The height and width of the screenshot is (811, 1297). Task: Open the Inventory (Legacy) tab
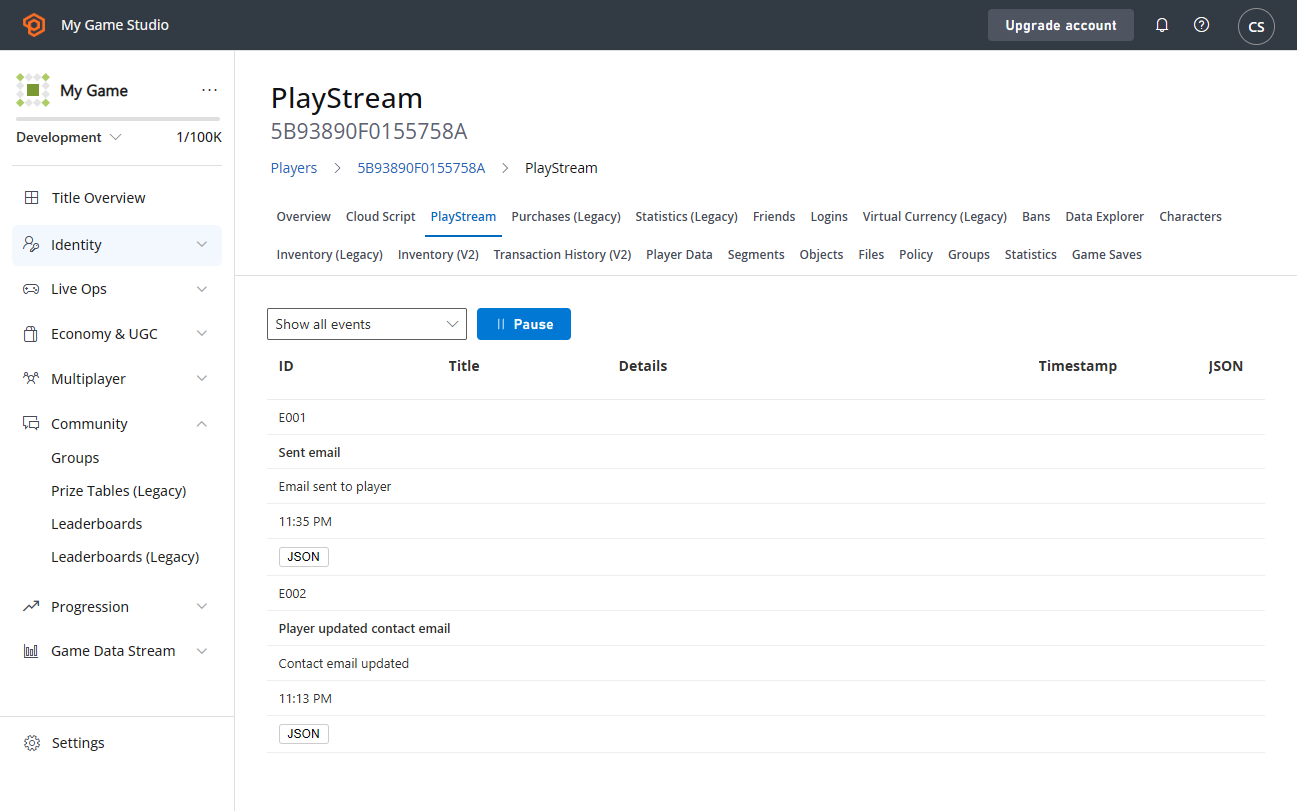tap(330, 254)
